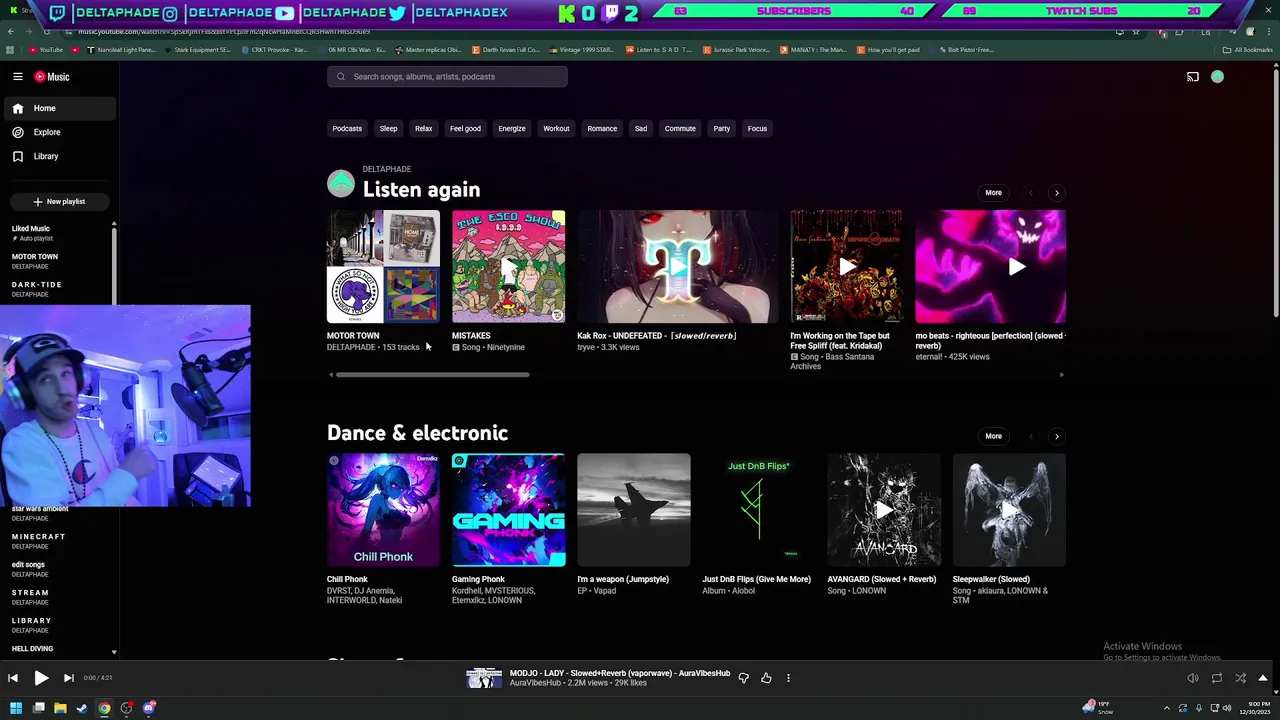Skip to the next track
The width and height of the screenshot is (1280, 720).
pos(68,678)
